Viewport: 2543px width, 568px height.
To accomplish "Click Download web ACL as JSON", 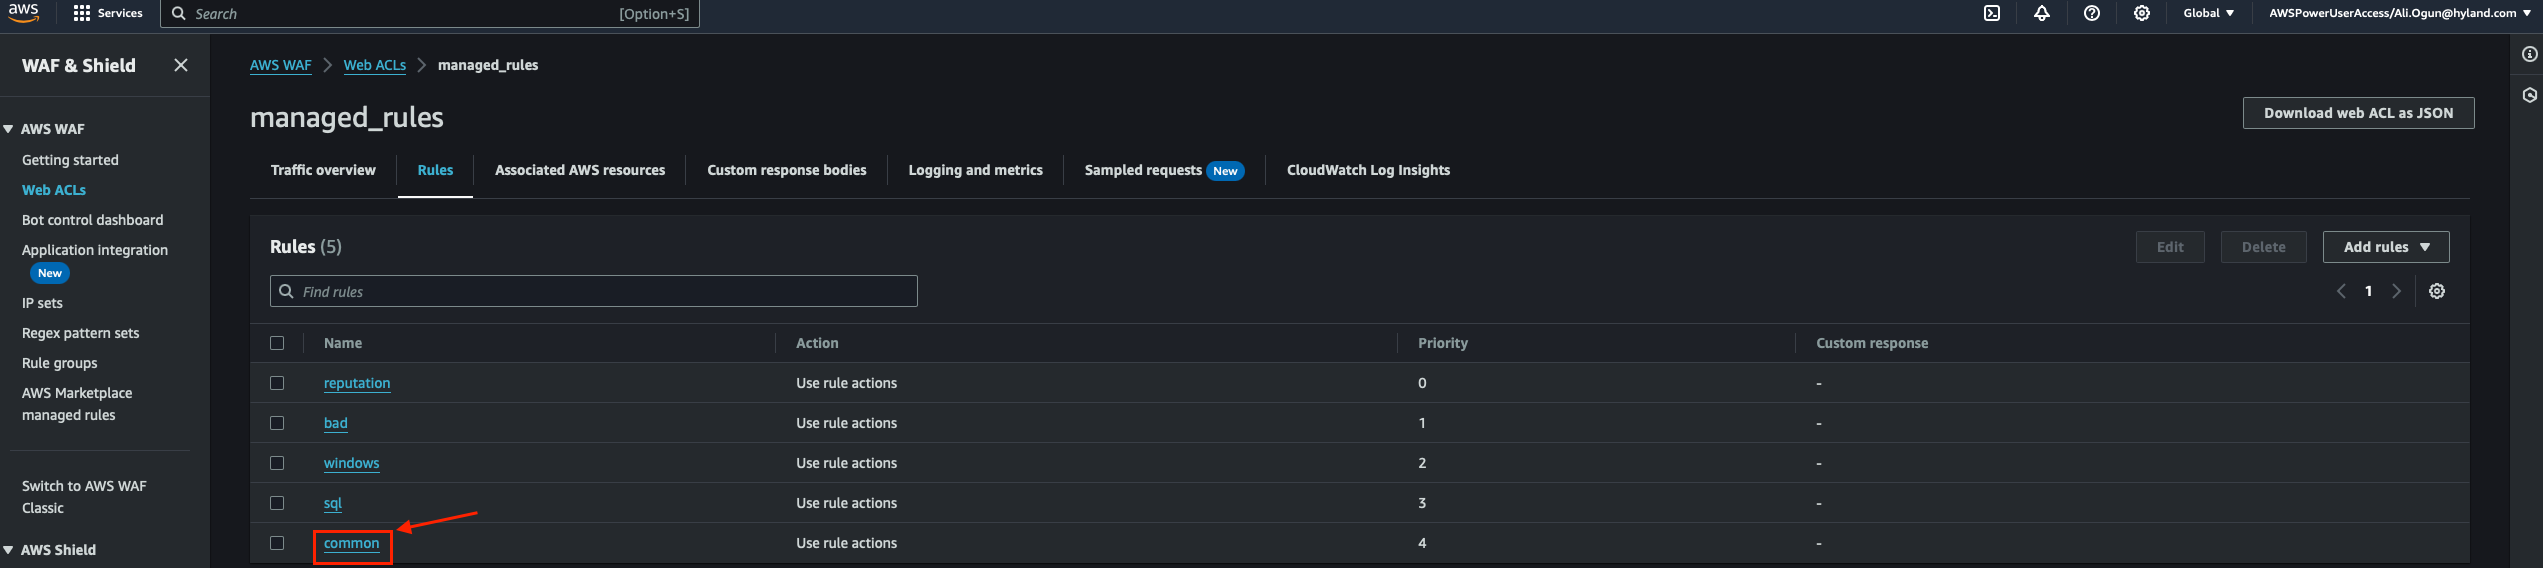I will [x=2358, y=113].
